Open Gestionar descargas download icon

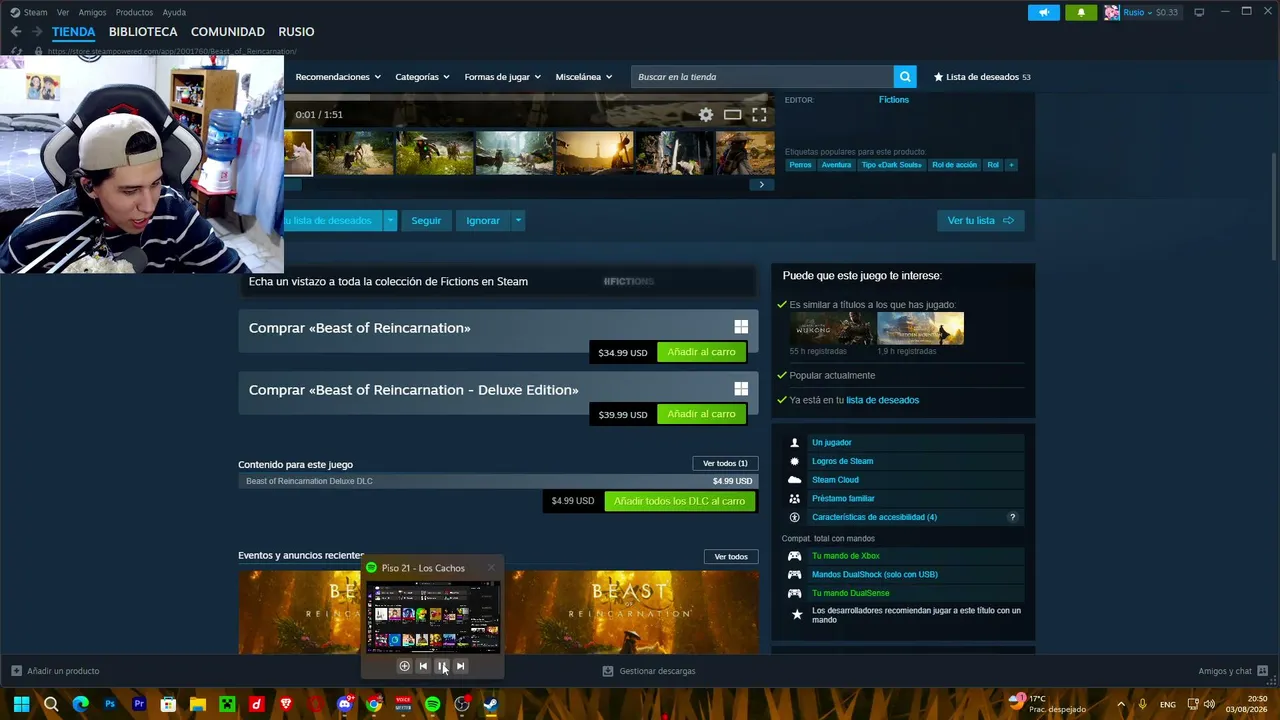608,671
